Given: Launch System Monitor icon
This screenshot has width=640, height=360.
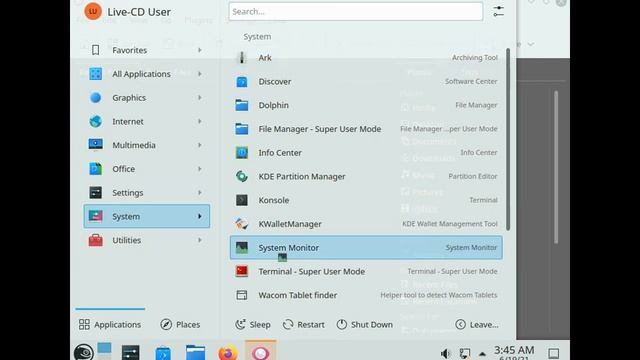Looking at the screenshot, I should click(x=242, y=248).
